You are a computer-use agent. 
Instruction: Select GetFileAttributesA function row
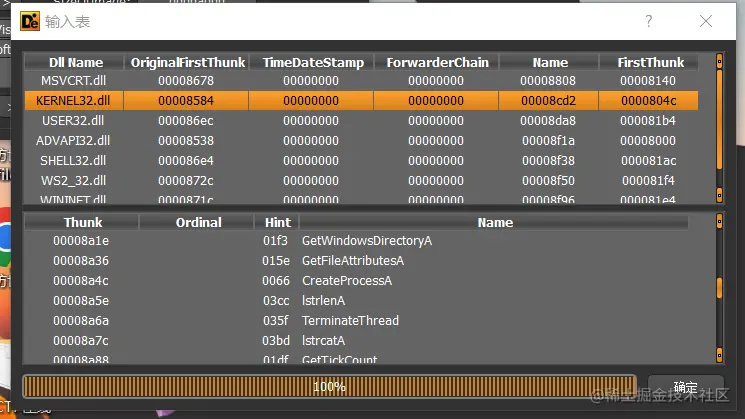click(356, 261)
